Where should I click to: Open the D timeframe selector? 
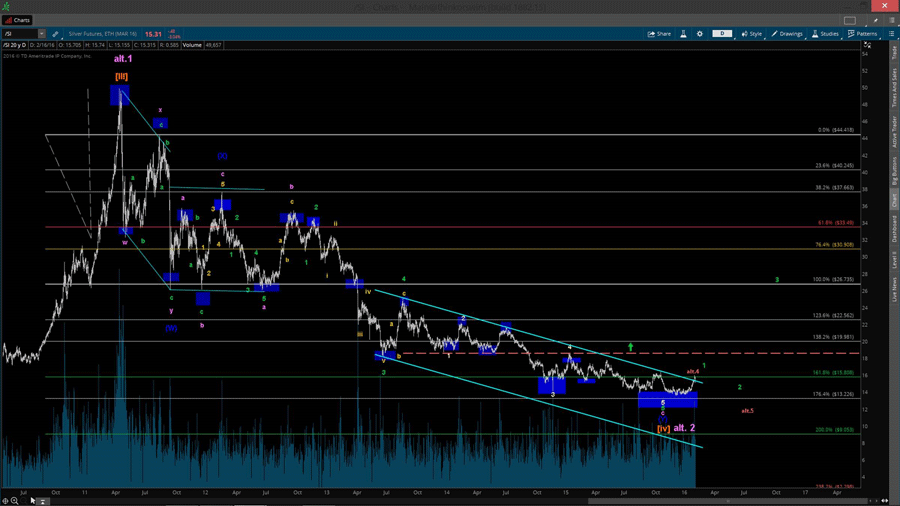click(x=722, y=34)
